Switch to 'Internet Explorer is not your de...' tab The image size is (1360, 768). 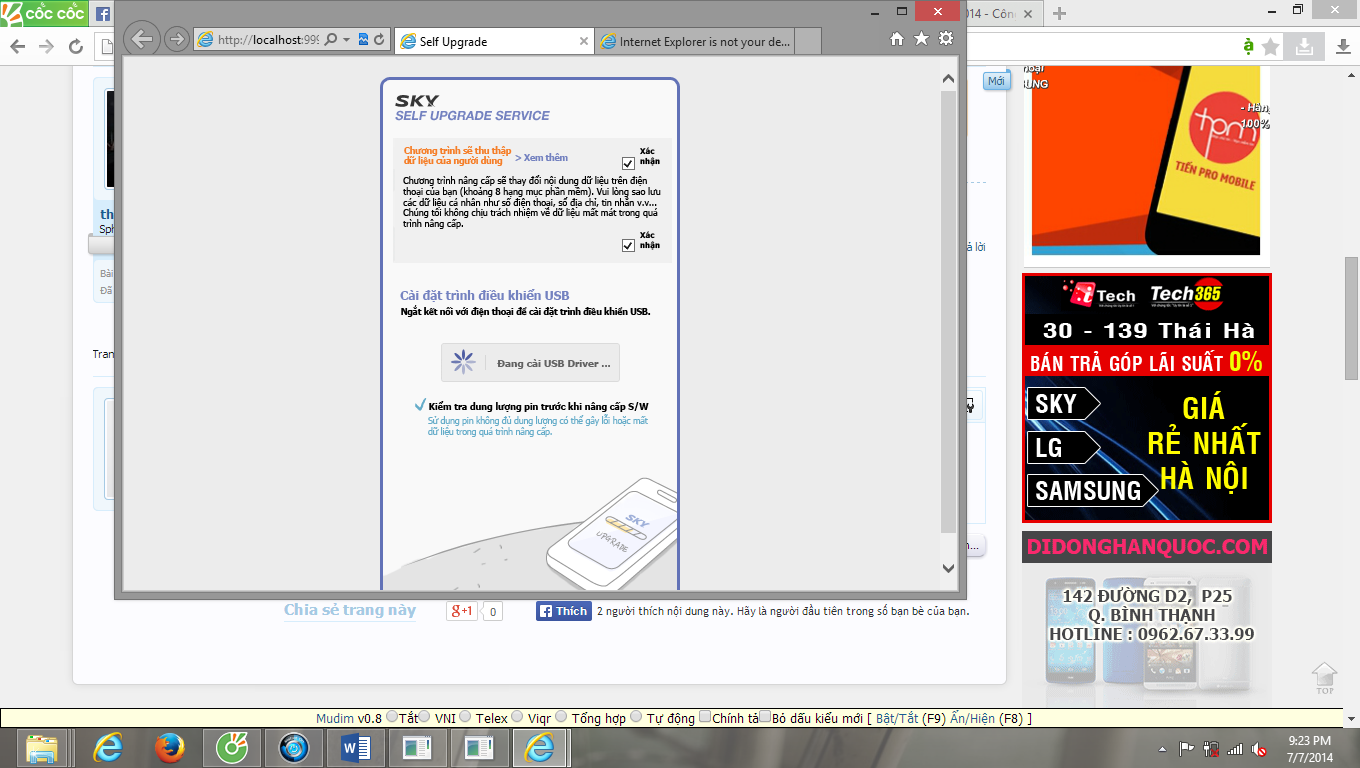[695, 42]
